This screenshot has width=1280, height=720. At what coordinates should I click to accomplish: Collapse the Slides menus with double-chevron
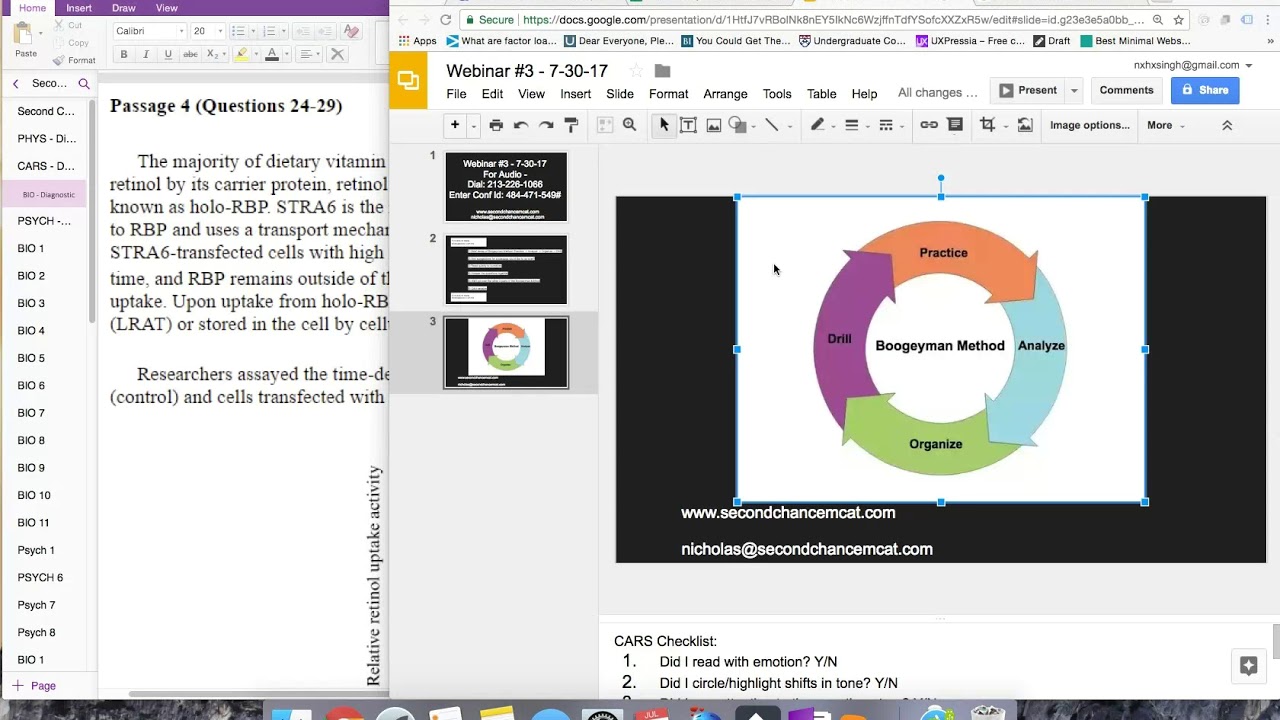[1227, 125]
